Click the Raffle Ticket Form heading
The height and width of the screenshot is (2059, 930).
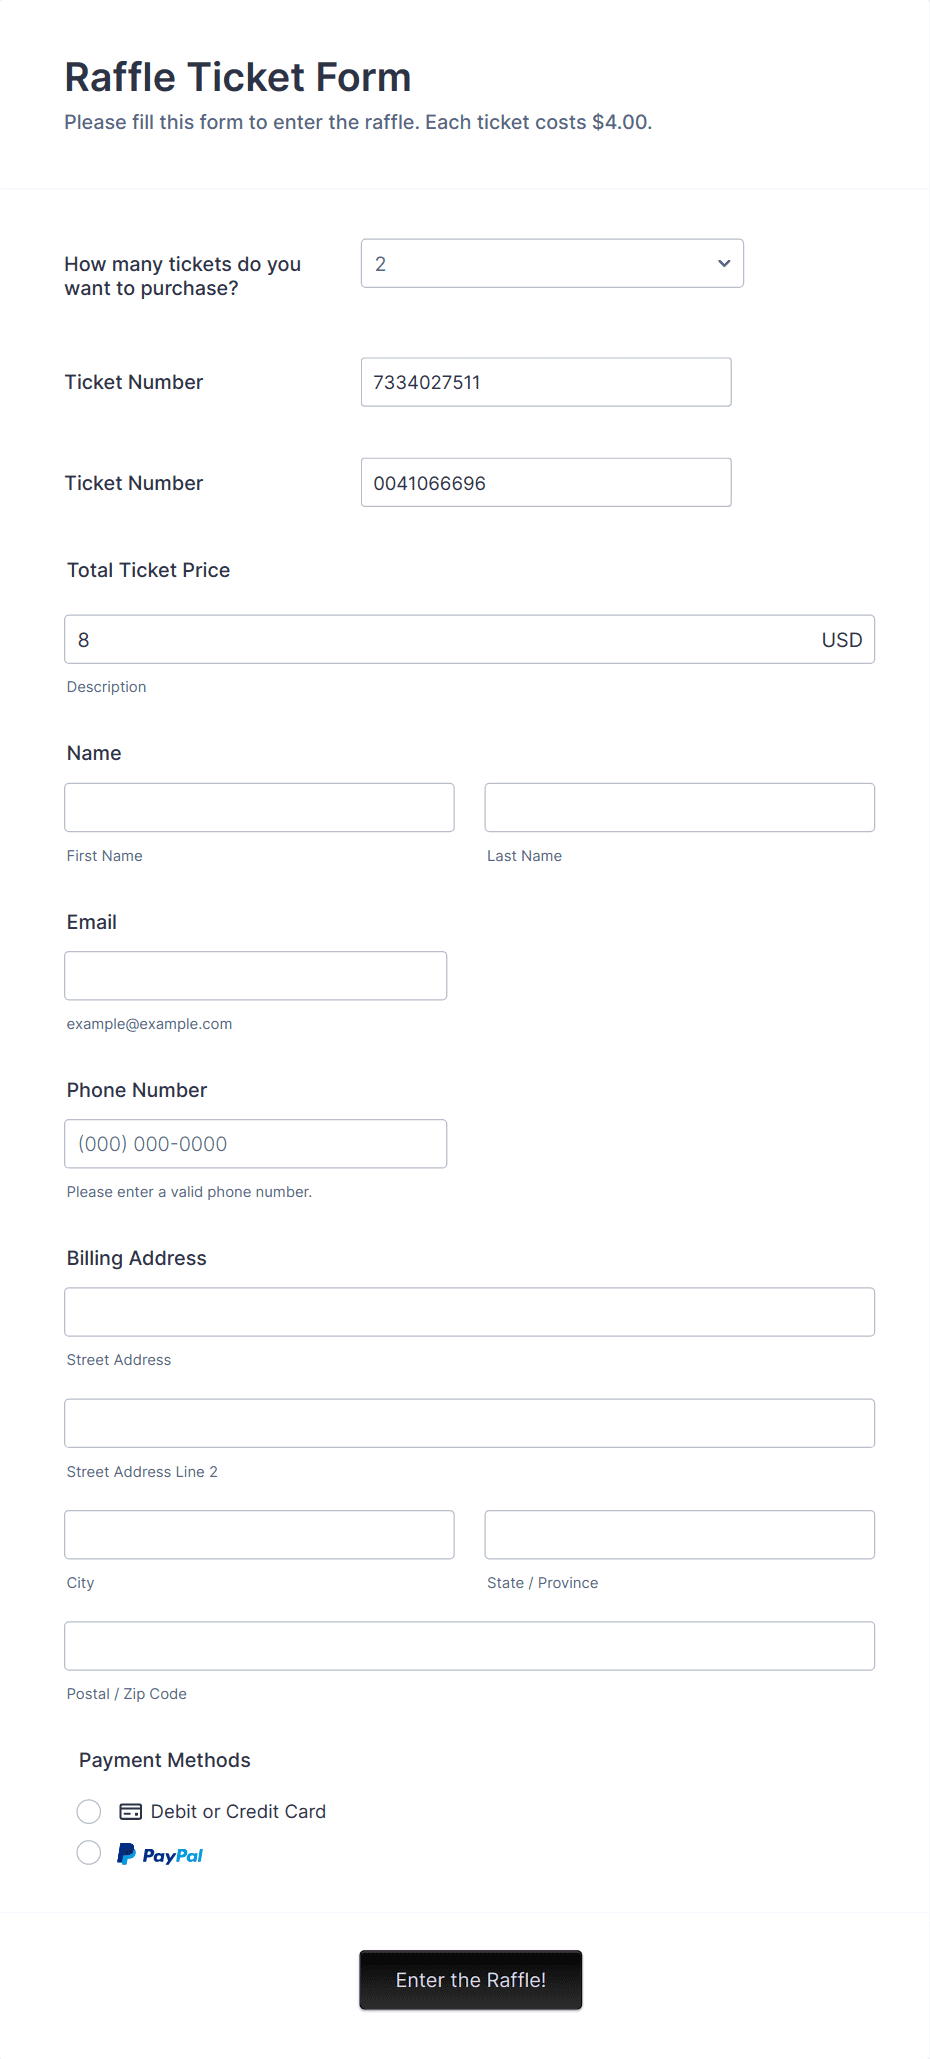click(x=236, y=76)
